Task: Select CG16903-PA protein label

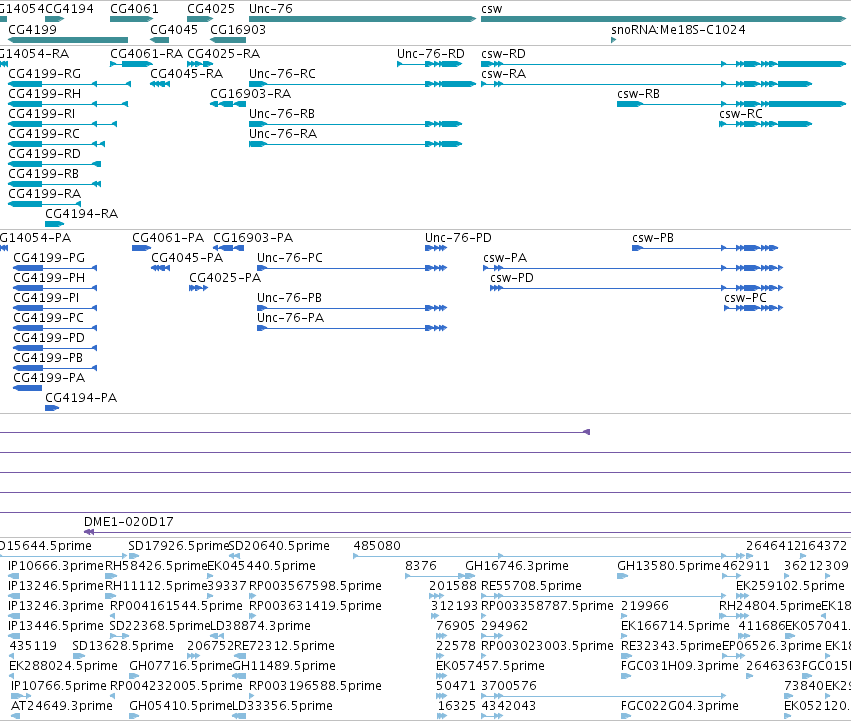Action: tap(253, 238)
